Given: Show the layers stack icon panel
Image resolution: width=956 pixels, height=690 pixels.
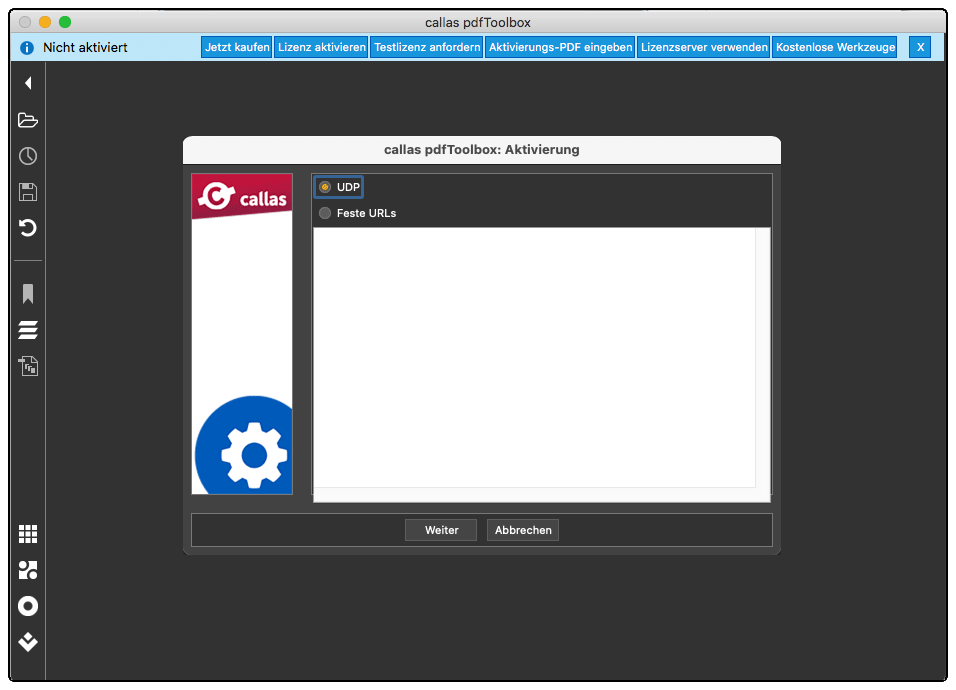Looking at the screenshot, I should coord(28,330).
